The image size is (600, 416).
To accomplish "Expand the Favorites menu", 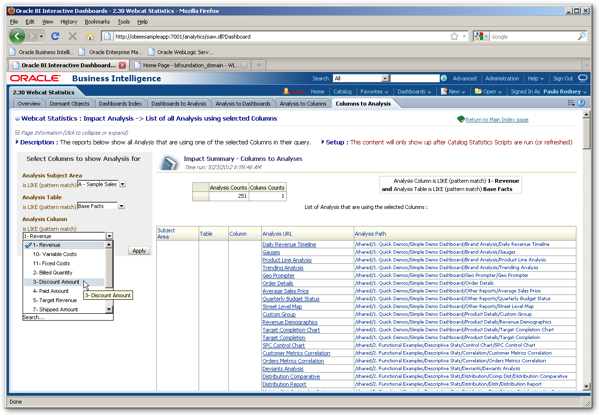I will pyautogui.click(x=374, y=92).
